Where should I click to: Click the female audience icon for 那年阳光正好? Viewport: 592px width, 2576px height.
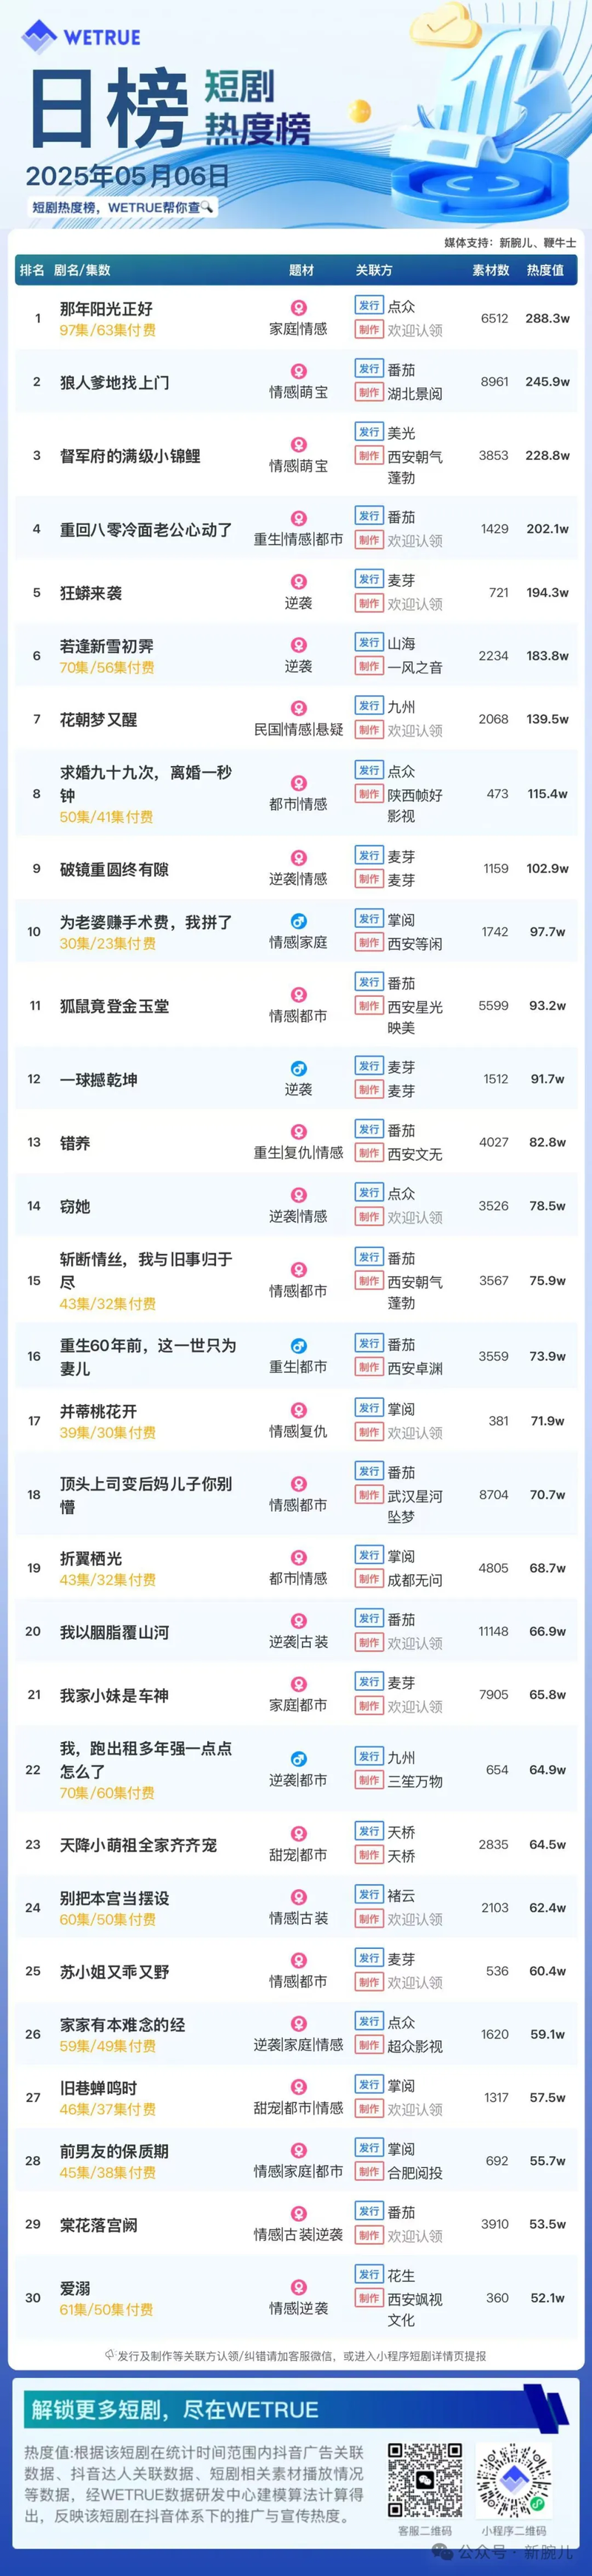click(298, 308)
